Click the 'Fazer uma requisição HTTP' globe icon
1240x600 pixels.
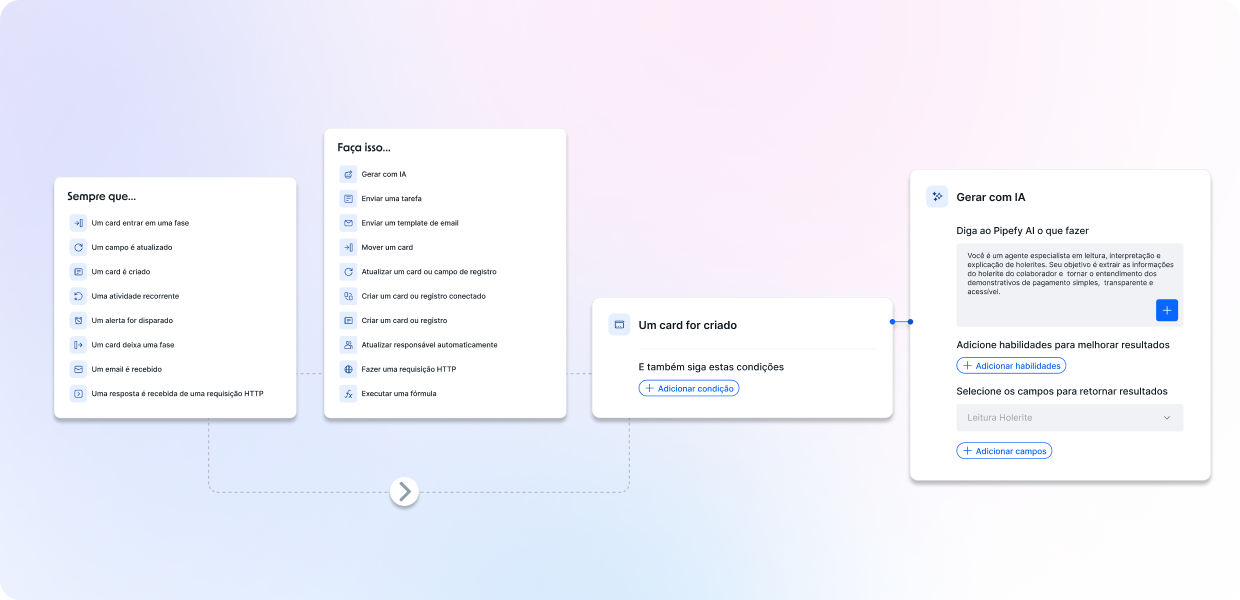tap(348, 369)
